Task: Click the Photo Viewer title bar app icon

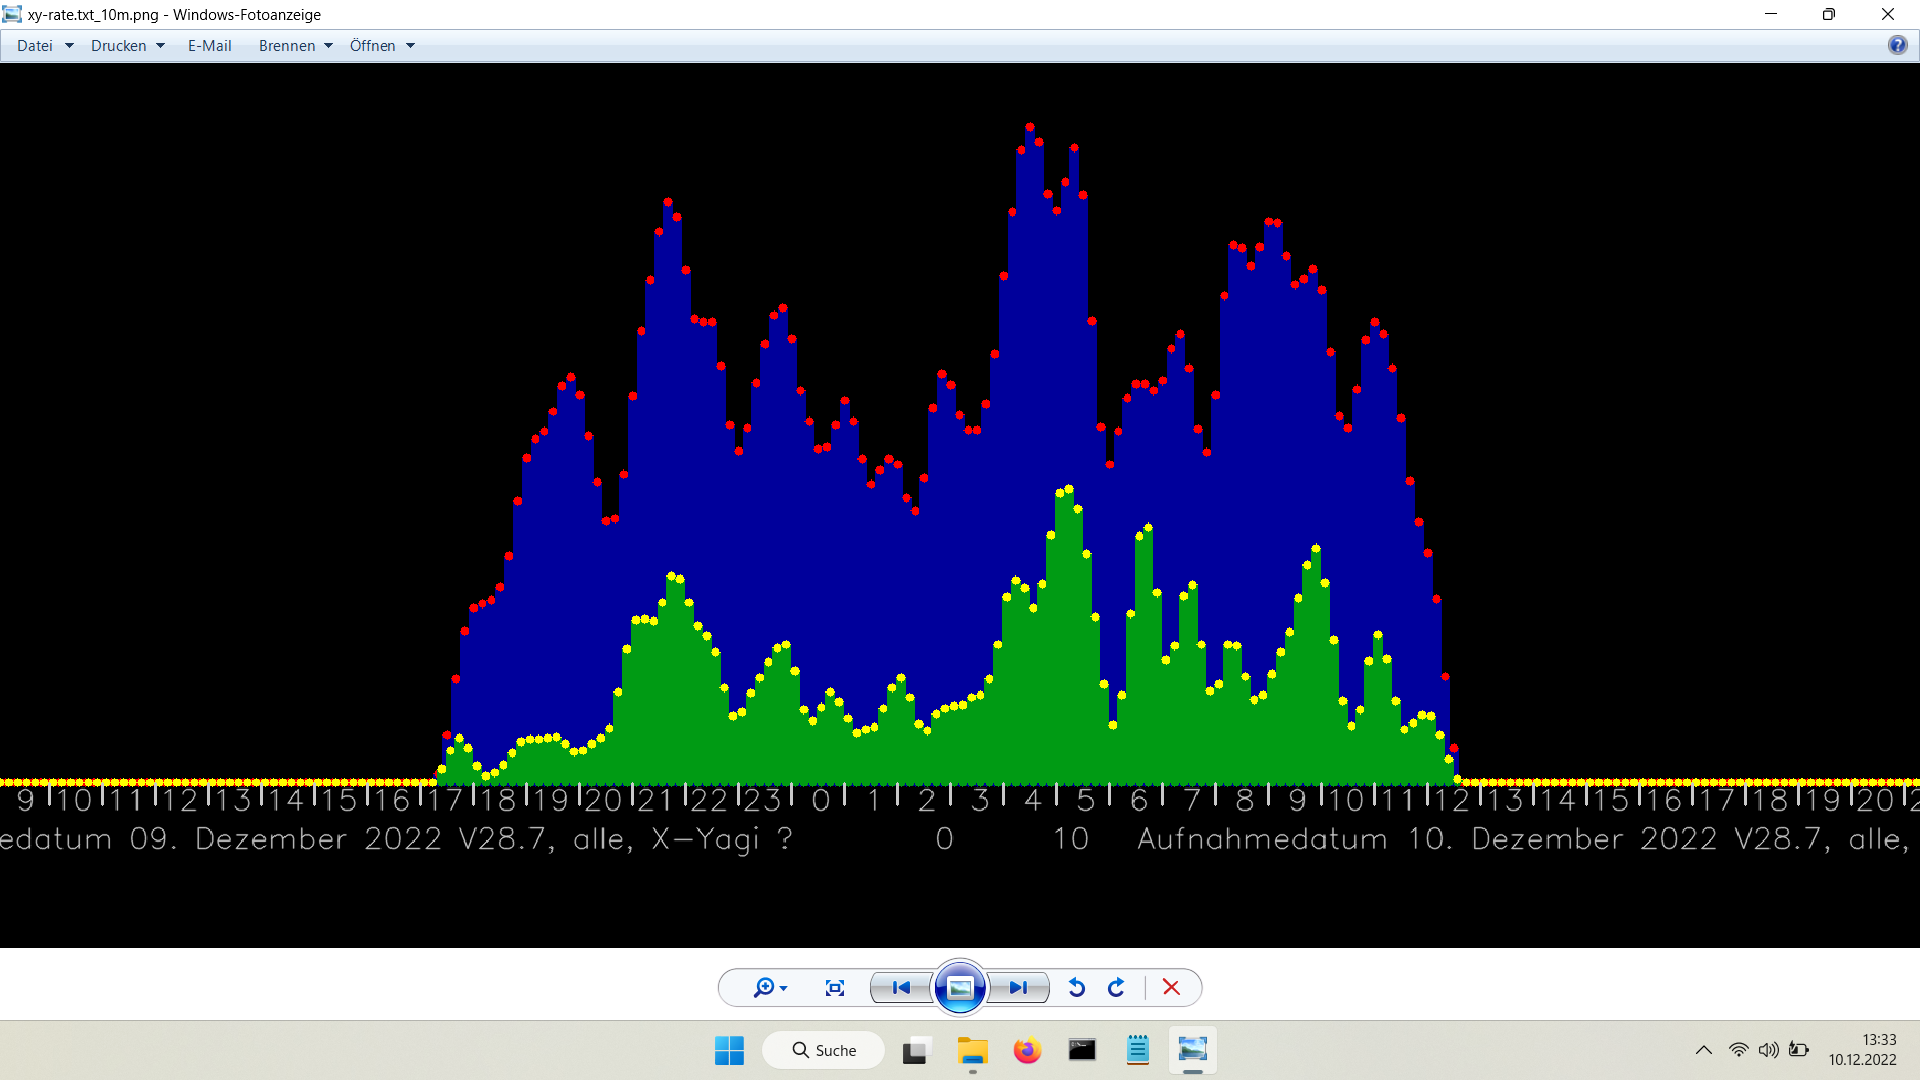Action: pyautogui.click(x=12, y=14)
